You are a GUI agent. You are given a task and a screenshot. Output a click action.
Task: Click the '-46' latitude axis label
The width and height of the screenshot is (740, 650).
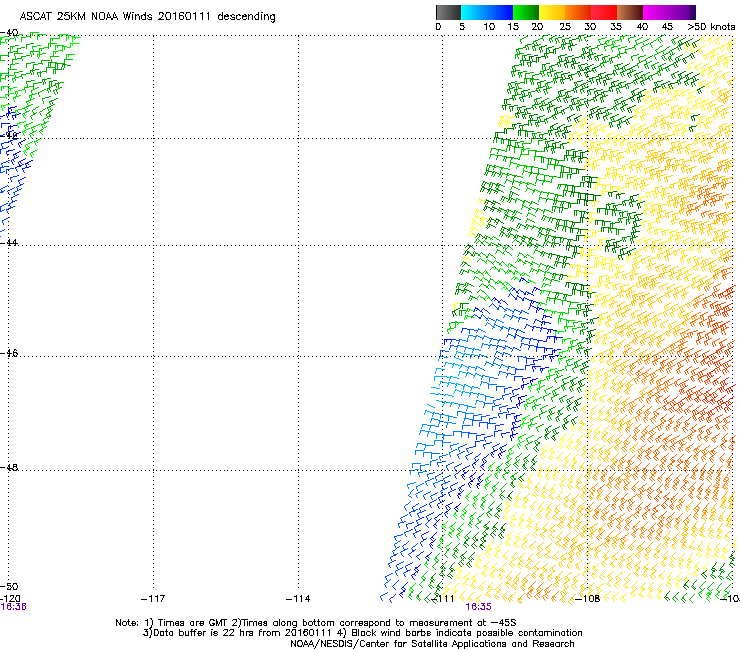[9, 354]
